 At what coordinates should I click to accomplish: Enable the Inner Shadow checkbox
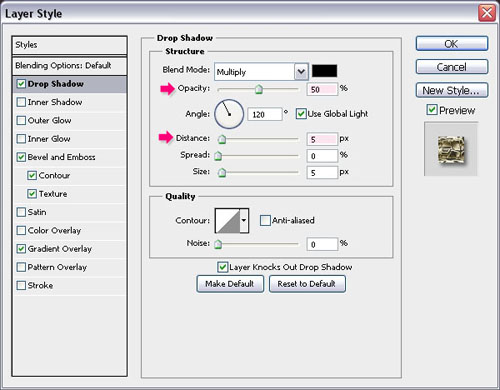pos(21,102)
